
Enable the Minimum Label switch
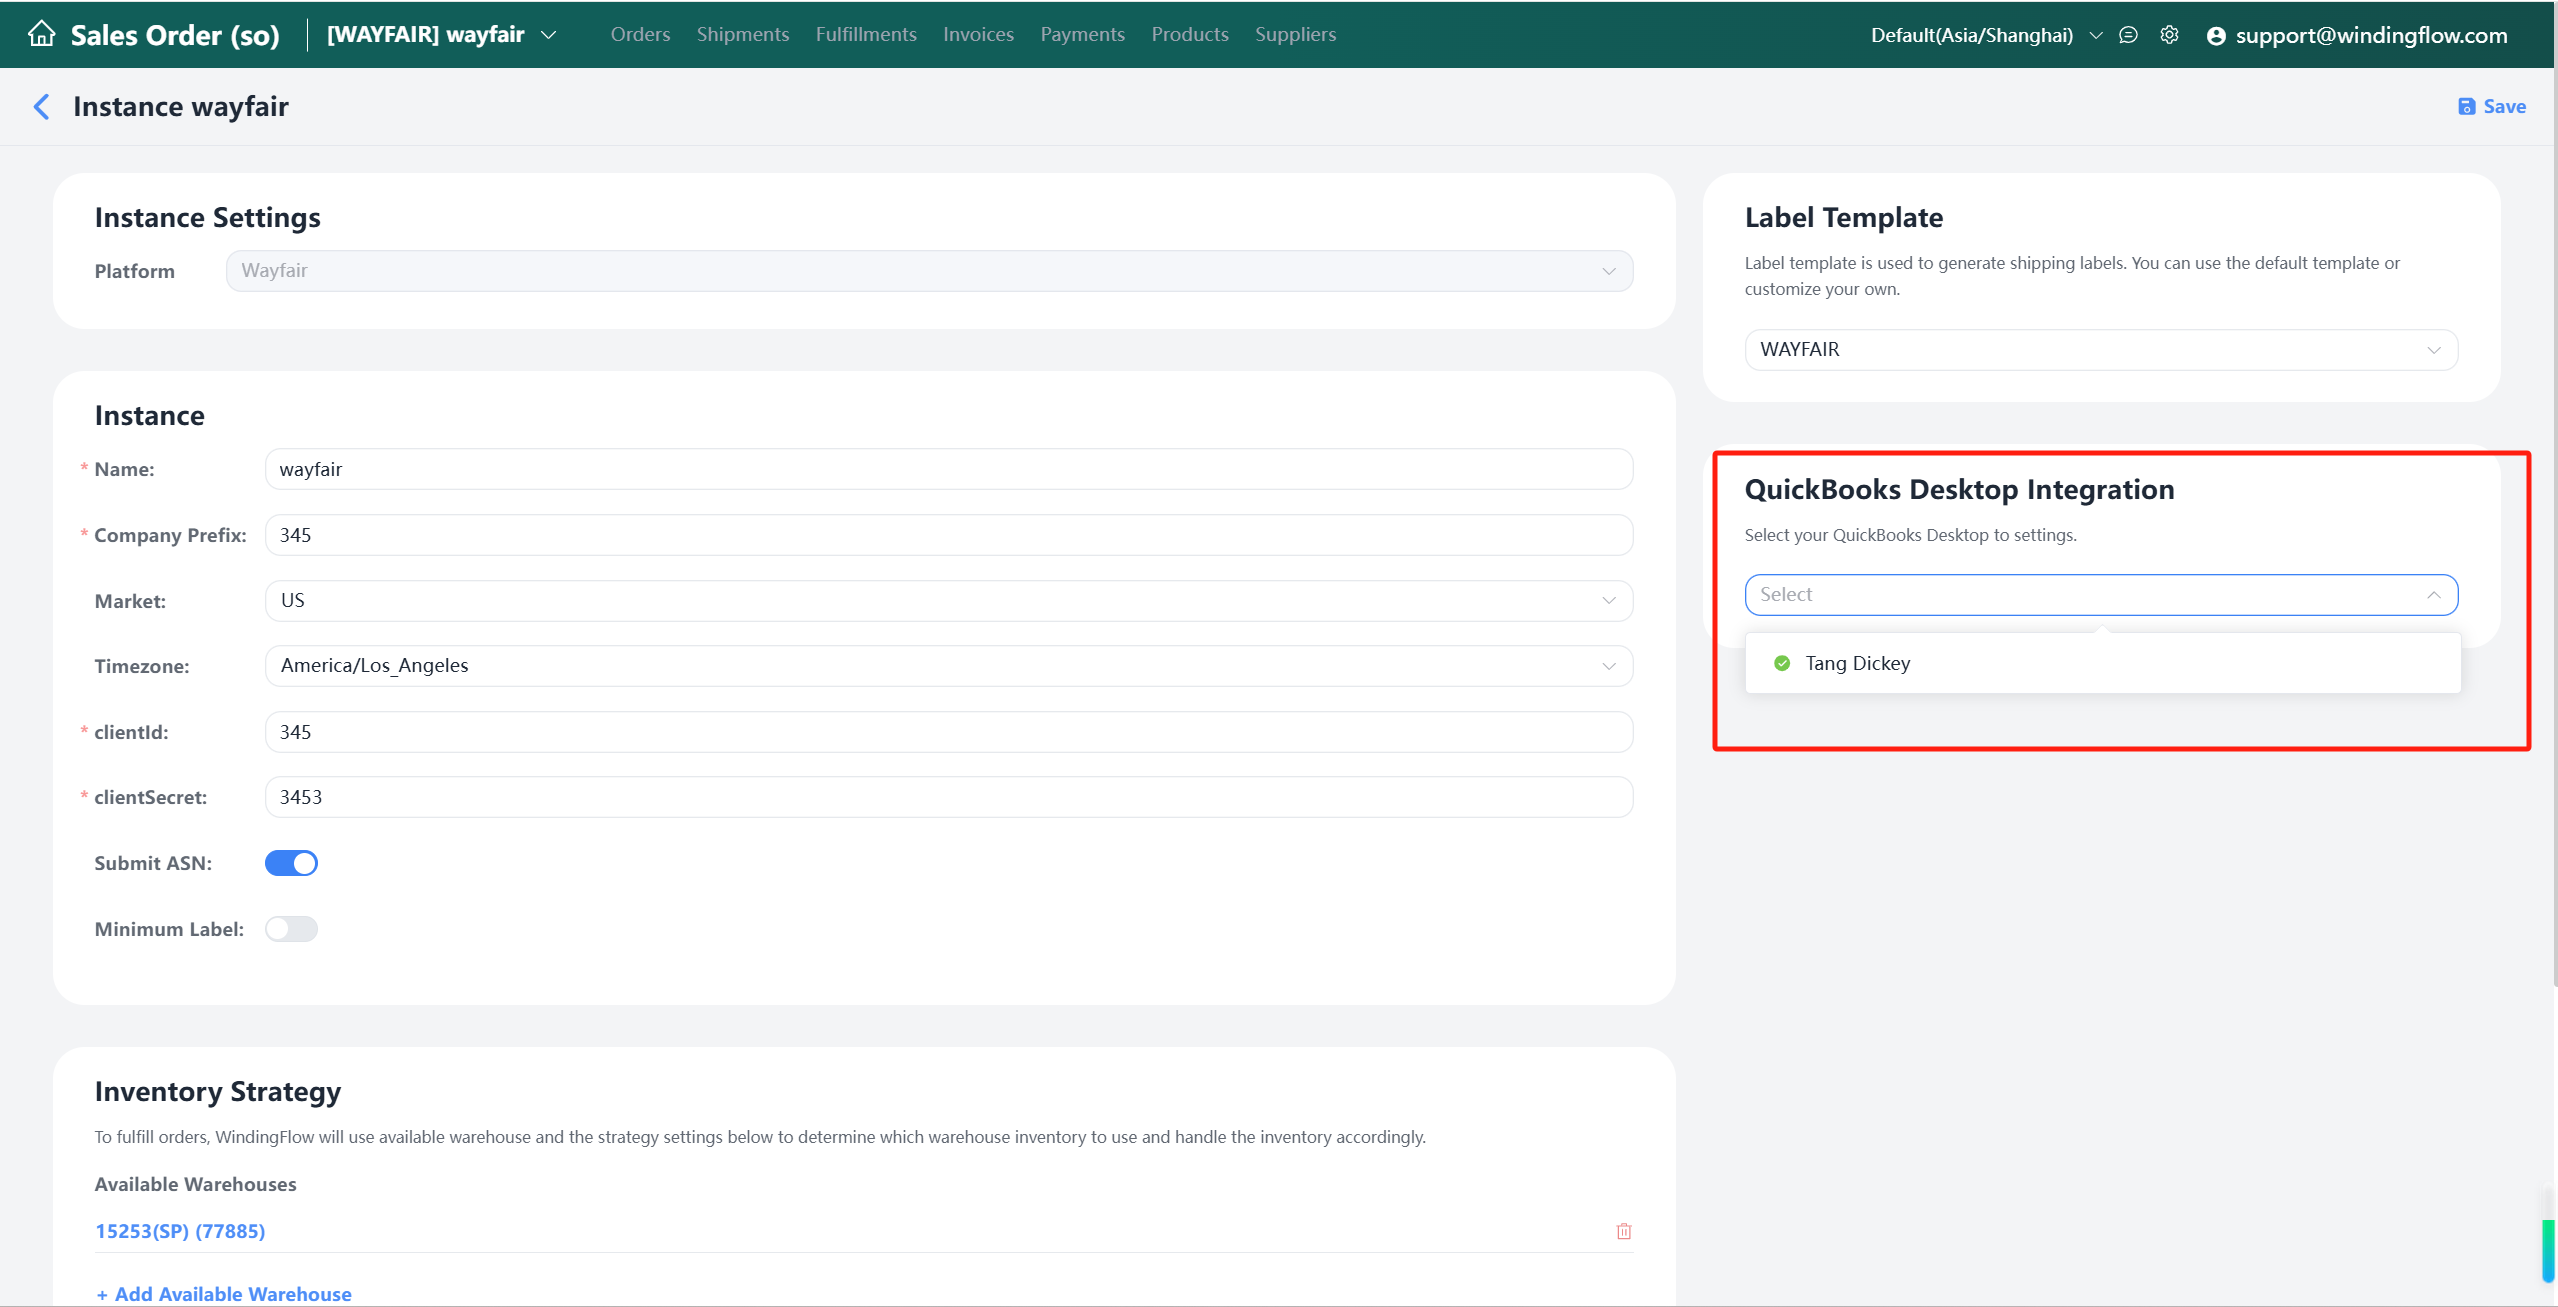291,929
